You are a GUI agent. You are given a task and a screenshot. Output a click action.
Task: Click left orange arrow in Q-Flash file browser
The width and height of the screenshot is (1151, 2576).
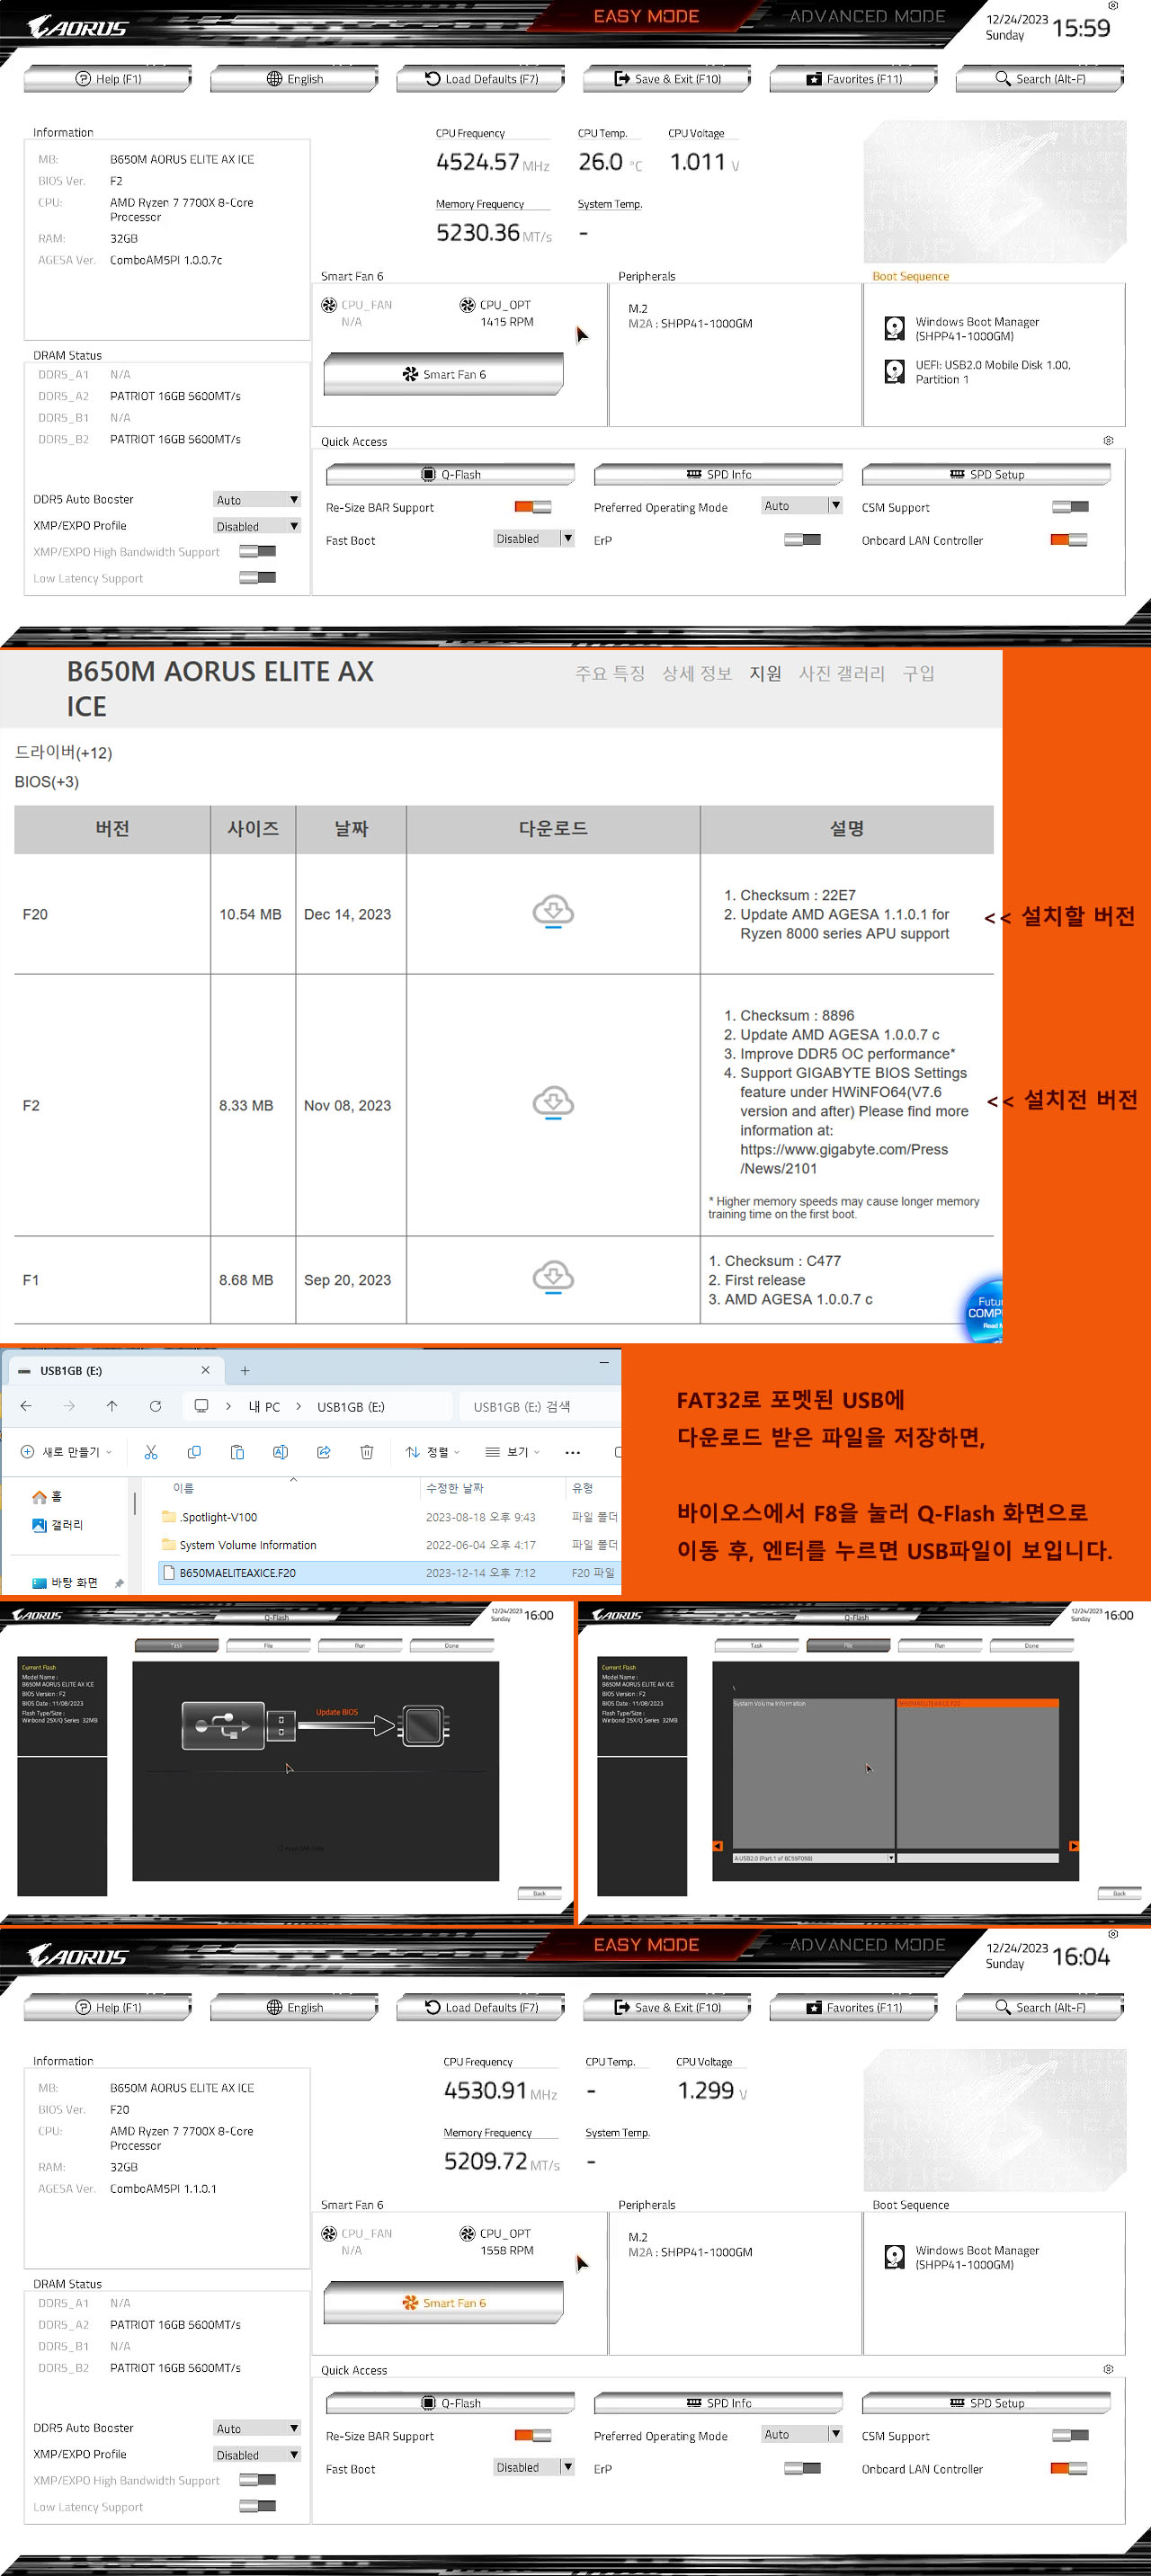(717, 1846)
